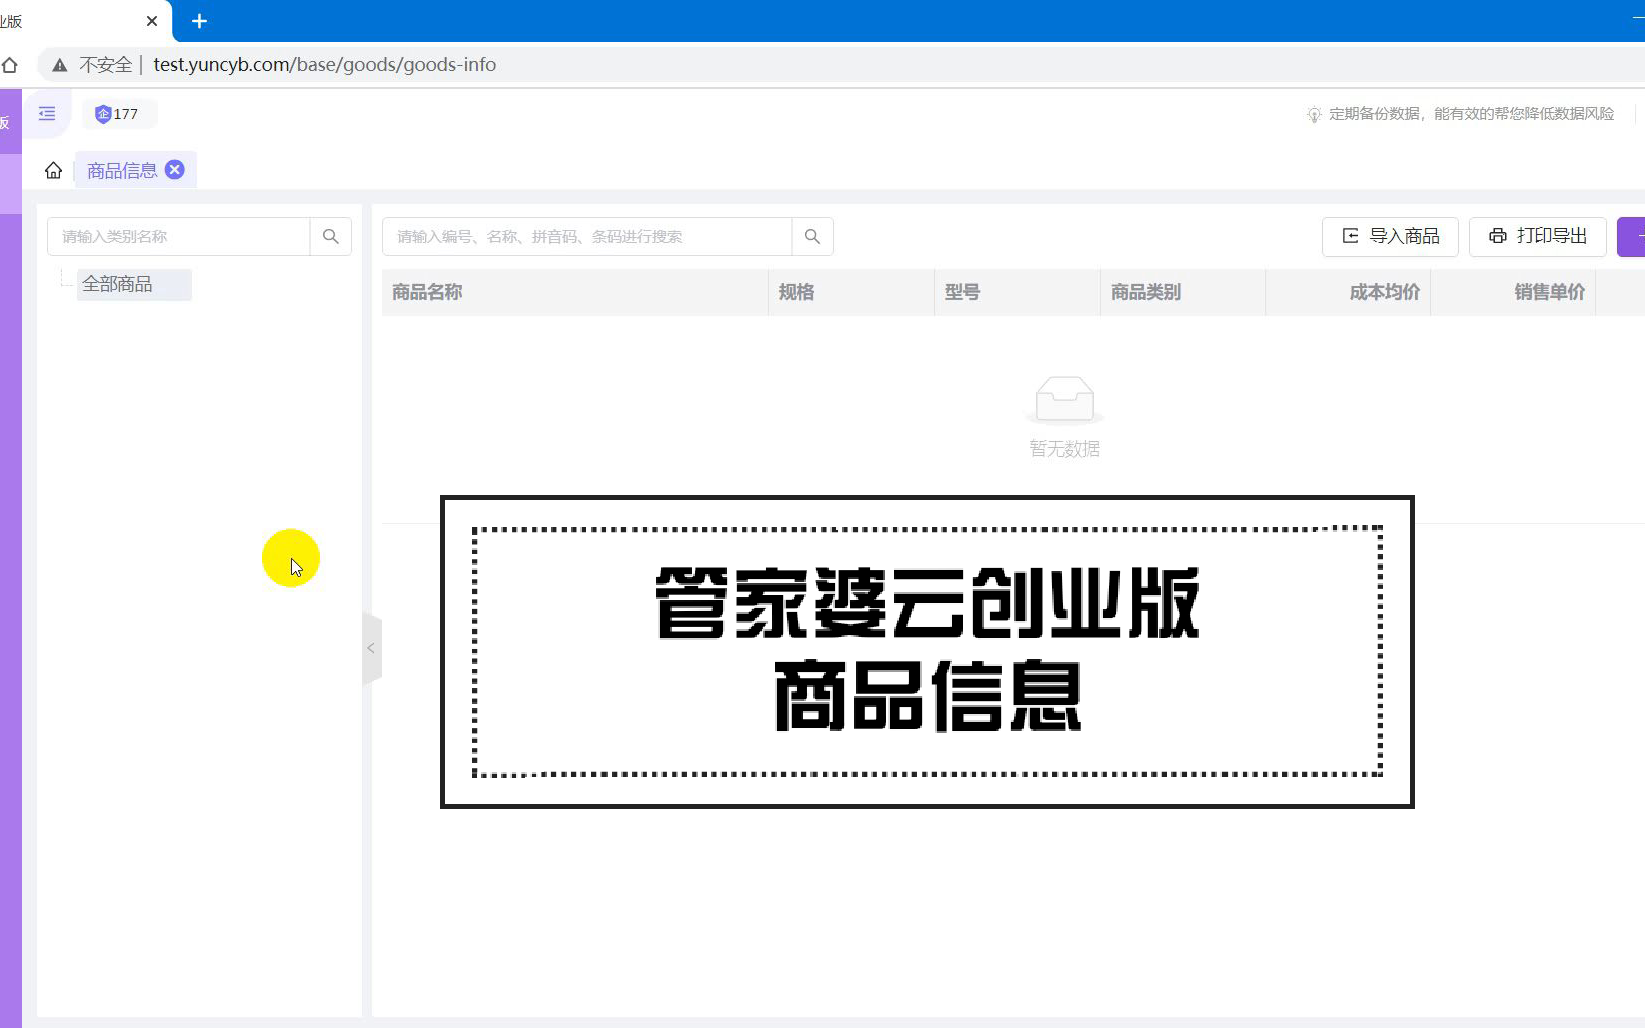
Task: Close the 商品信息 tab
Action: pos(175,170)
